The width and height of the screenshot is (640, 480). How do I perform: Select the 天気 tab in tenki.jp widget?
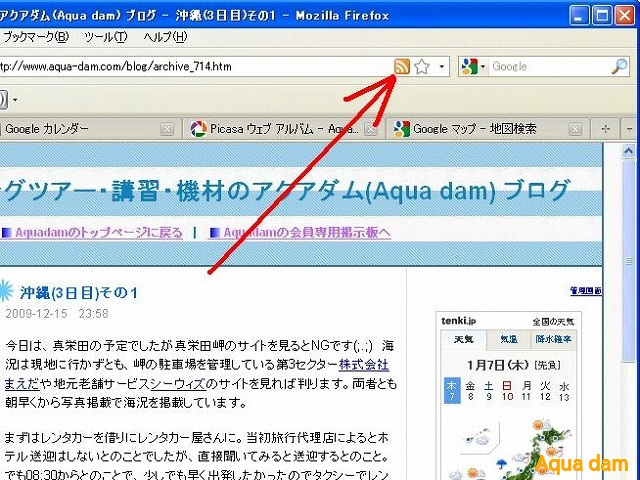[464, 340]
